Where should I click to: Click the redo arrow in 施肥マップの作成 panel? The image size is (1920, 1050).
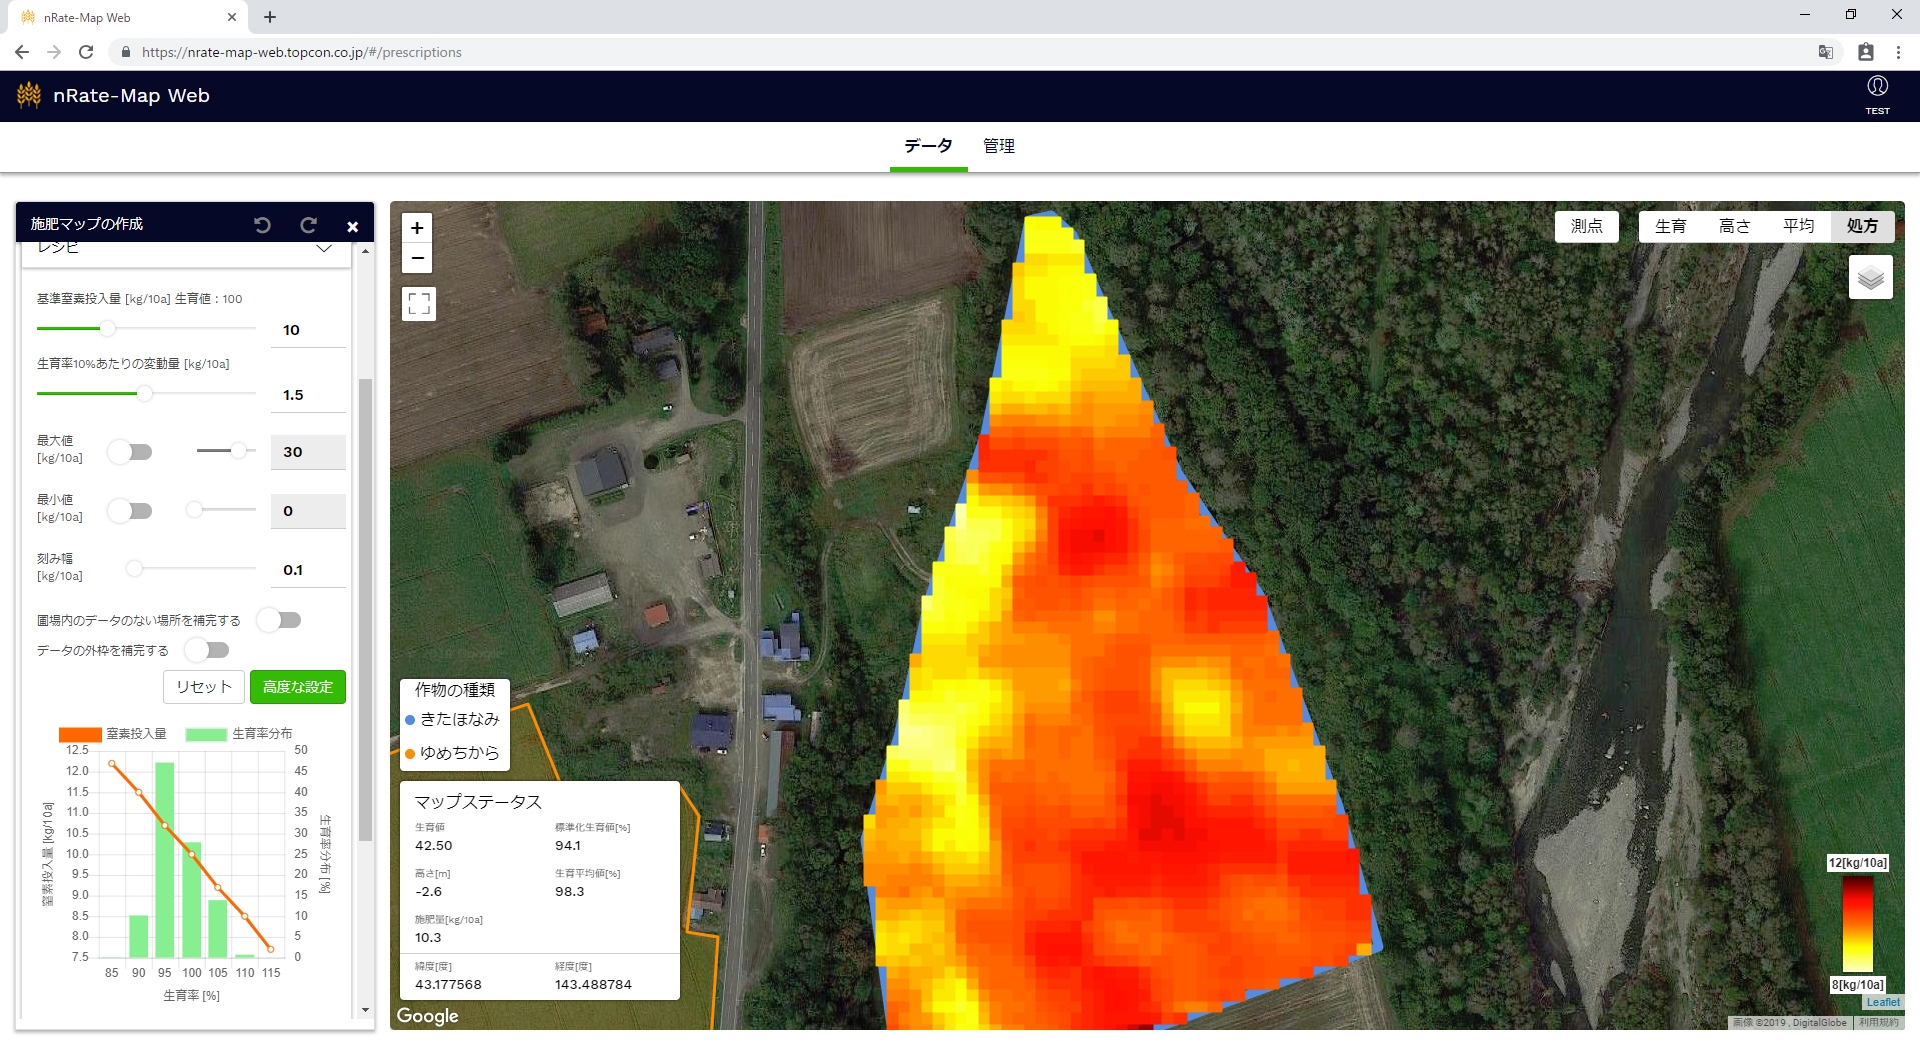308,225
